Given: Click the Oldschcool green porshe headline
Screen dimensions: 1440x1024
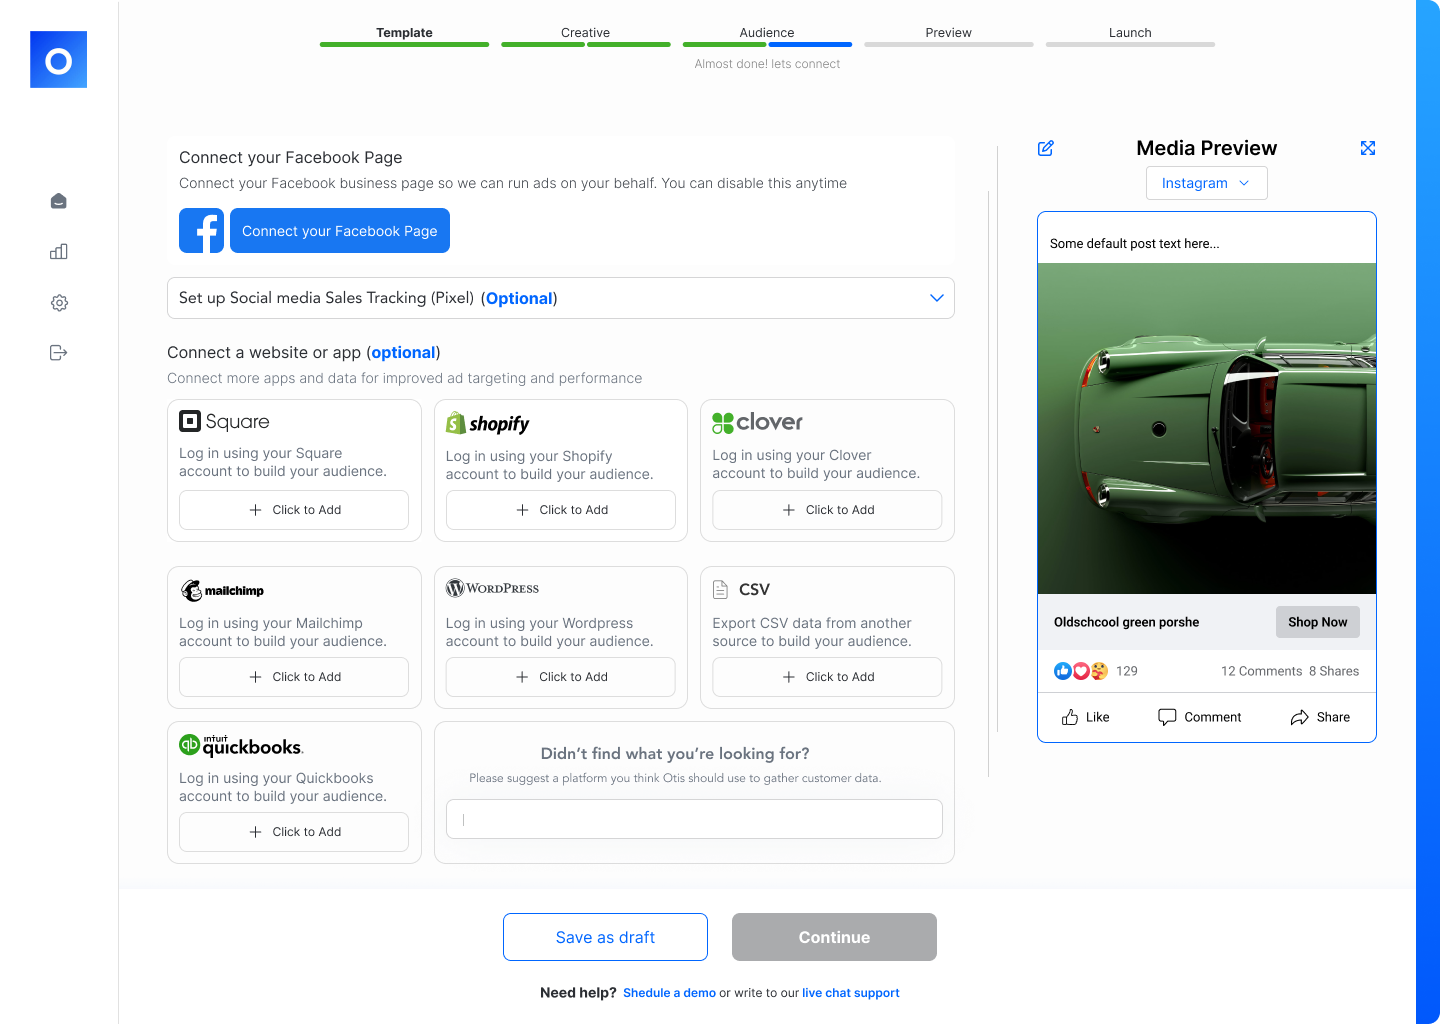Looking at the screenshot, I should (x=1126, y=622).
